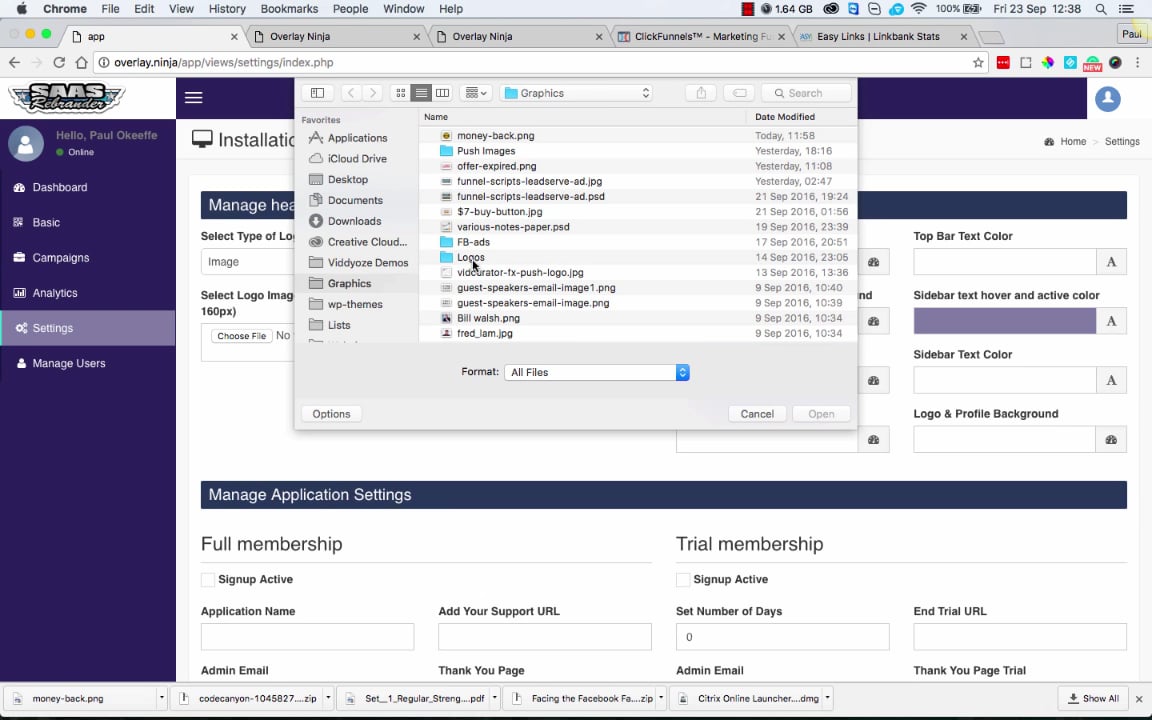Click the file dialog Search field
Viewport: 1152px width, 720px height.
pyautogui.click(x=806, y=93)
